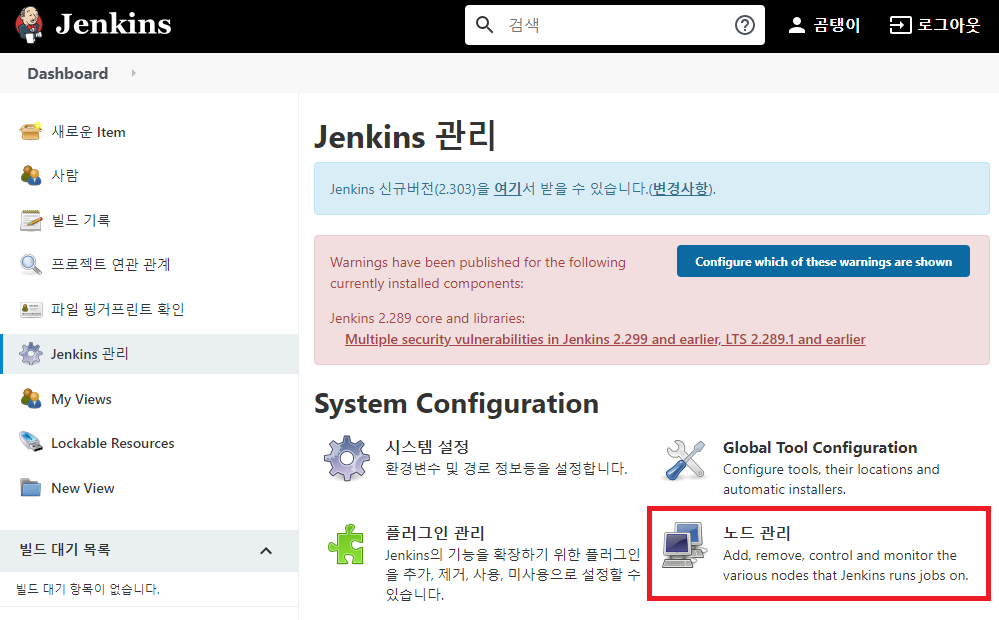The image size is (999, 620).
Task: Open 노드 관리 title link
Action: pos(757,533)
